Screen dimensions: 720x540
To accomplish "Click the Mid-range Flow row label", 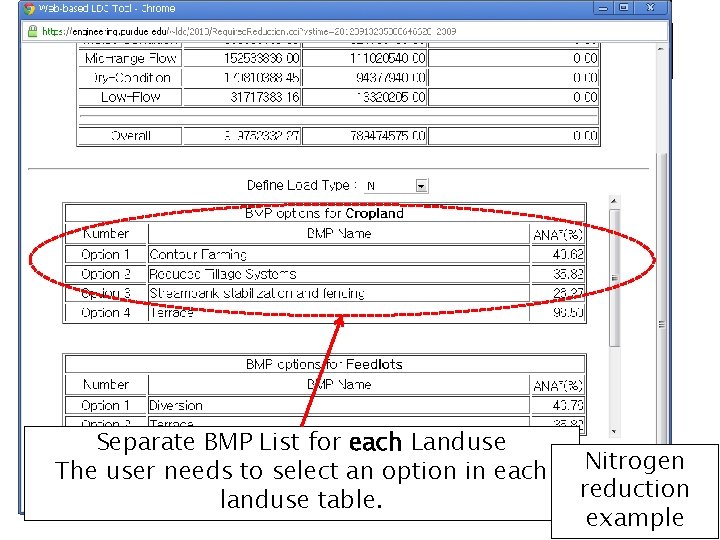I will [x=130, y=58].
